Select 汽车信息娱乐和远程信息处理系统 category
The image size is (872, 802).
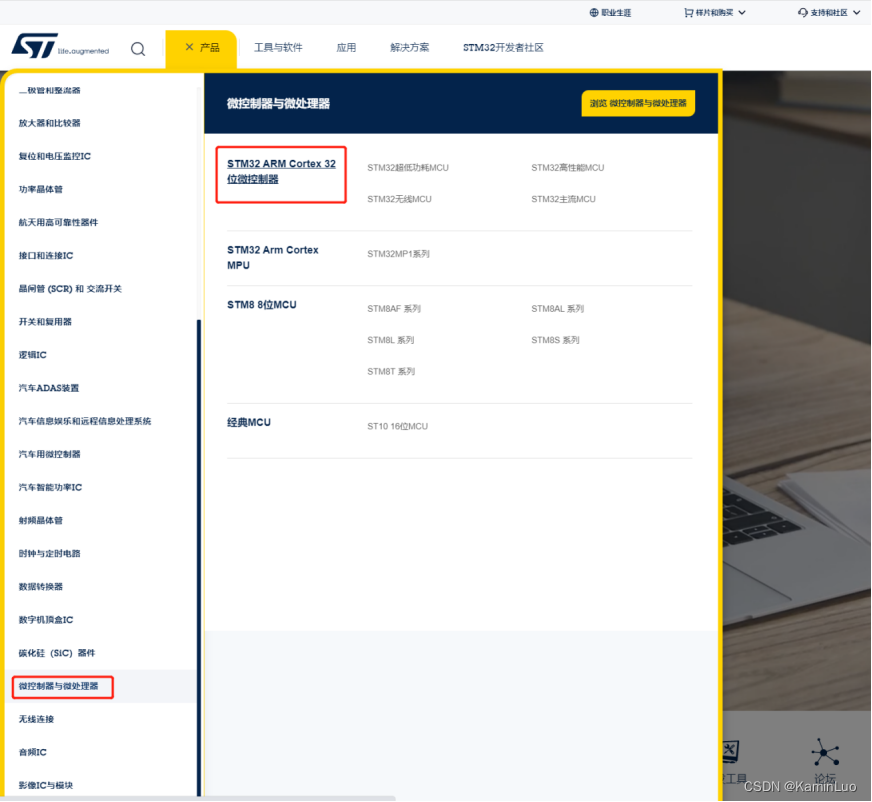tap(85, 421)
